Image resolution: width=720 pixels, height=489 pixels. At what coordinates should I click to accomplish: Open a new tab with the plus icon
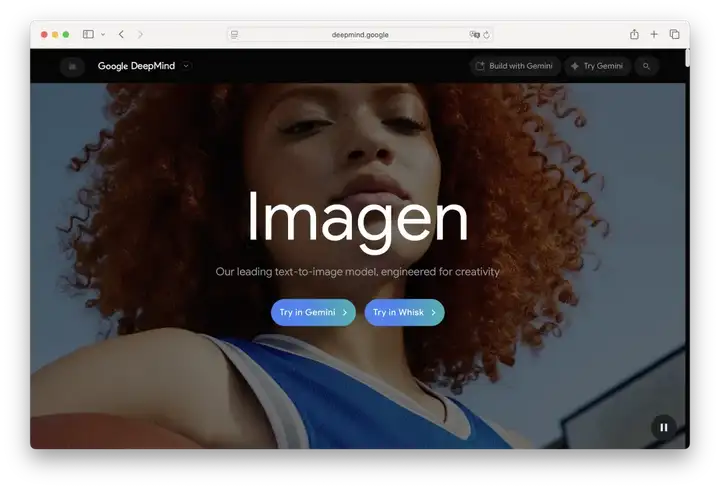[654, 34]
